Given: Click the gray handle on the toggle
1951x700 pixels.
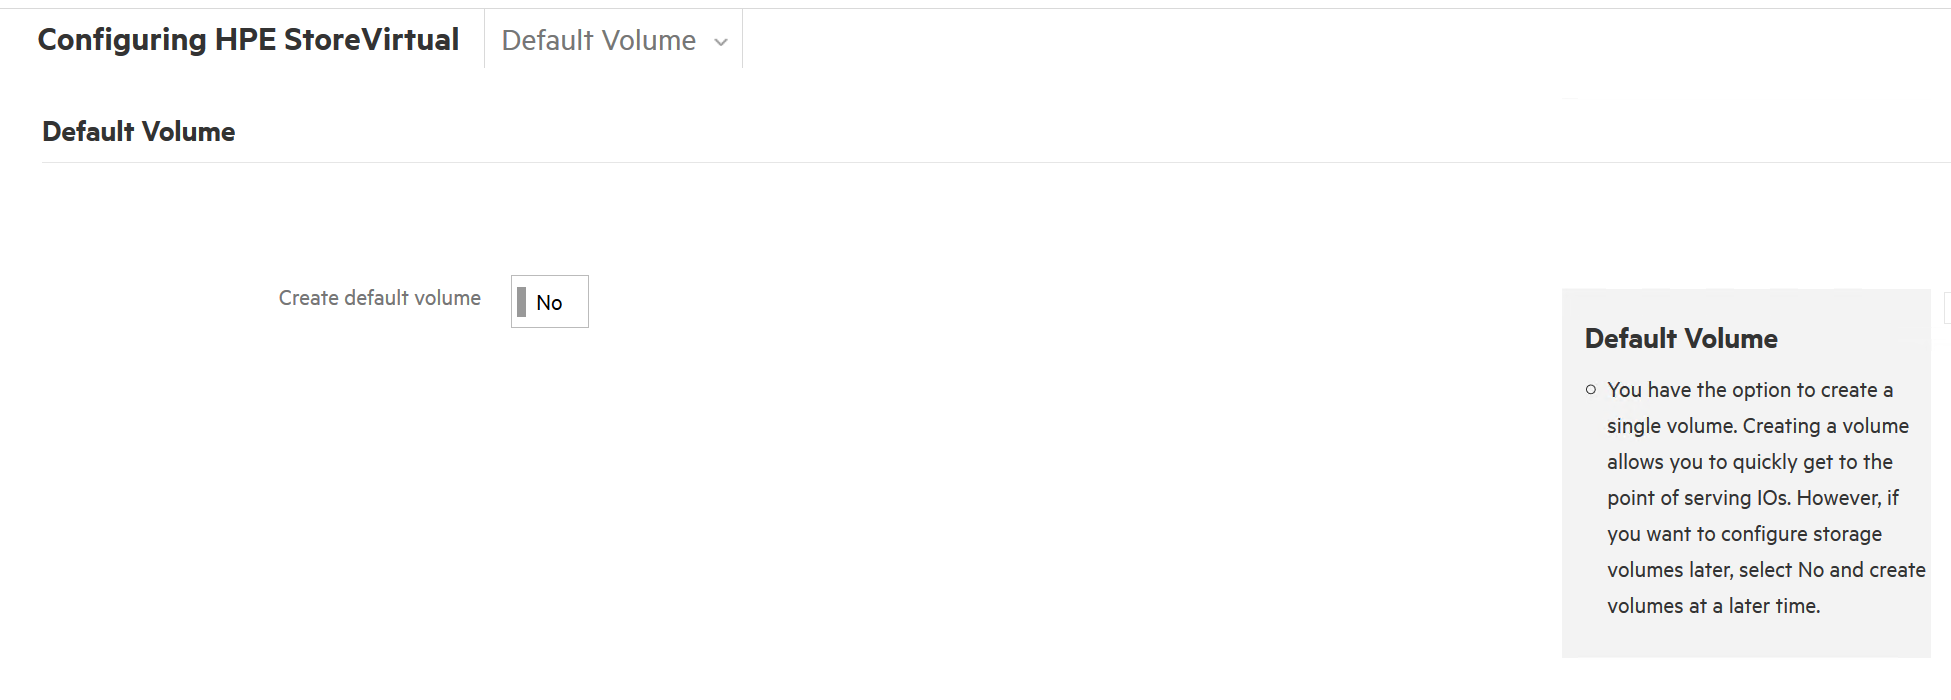Looking at the screenshot, I should (x=521, y=301).
